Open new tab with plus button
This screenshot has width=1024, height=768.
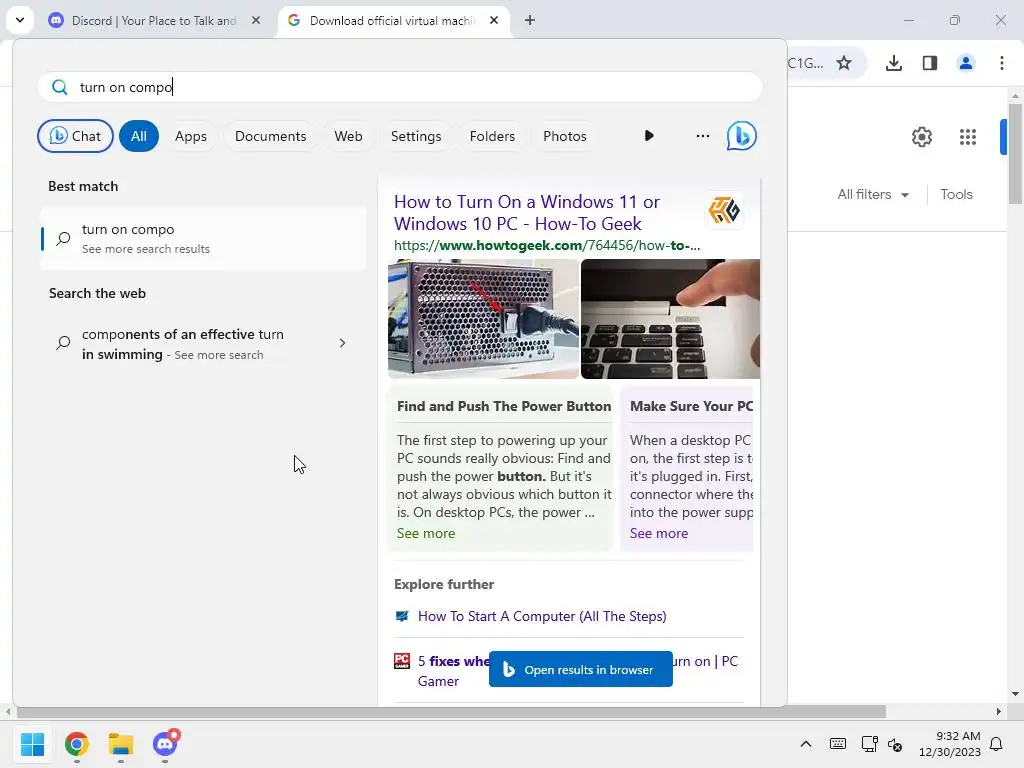(530, 20)
